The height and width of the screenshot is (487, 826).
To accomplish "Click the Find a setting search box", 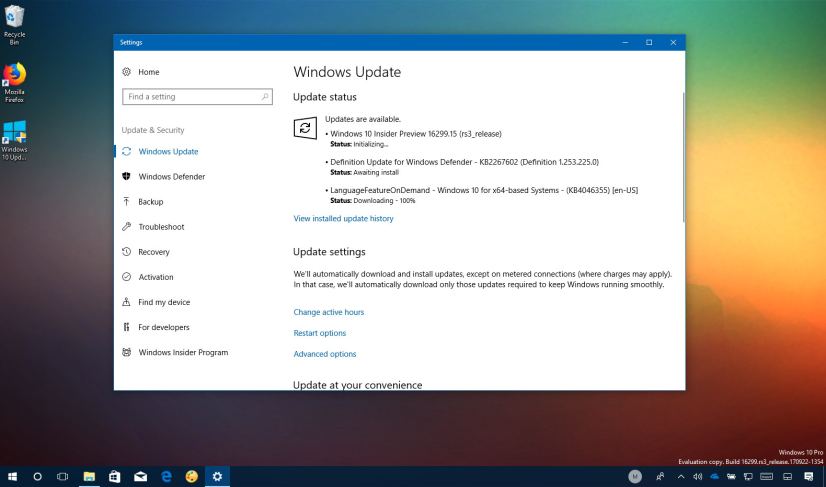I will pos(197,96).
